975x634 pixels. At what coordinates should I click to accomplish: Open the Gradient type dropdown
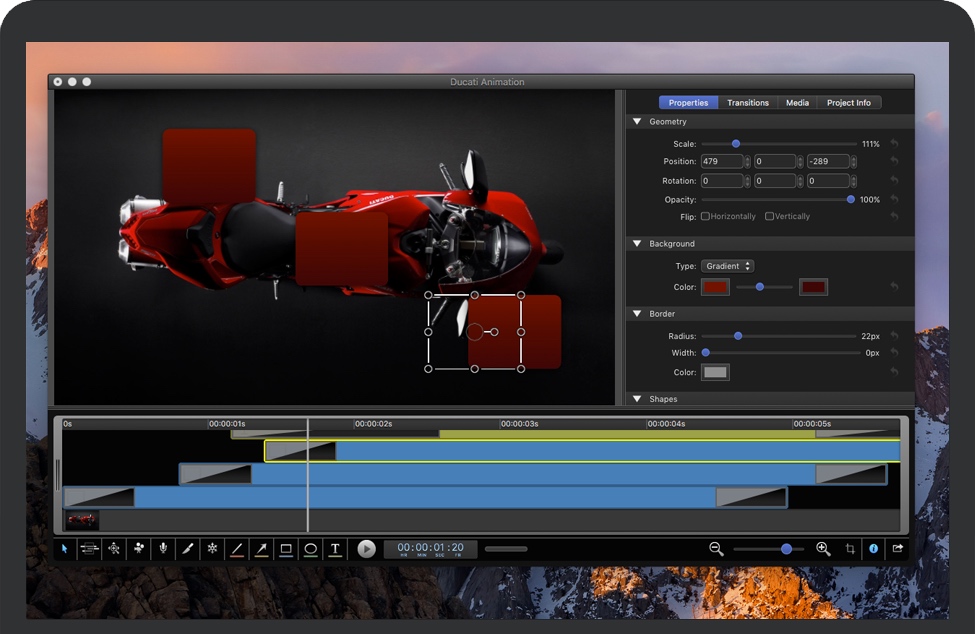coord(727,266)
